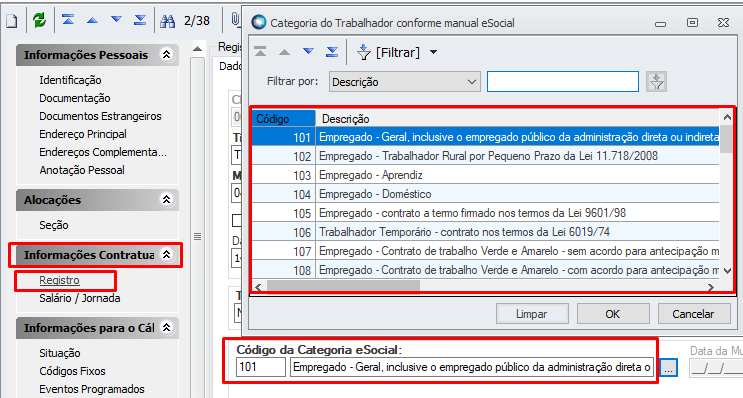The width and height of the screenshot is (743, 398).
Task: Select row 106 Trabalhador Temporário
Action: 485,232
